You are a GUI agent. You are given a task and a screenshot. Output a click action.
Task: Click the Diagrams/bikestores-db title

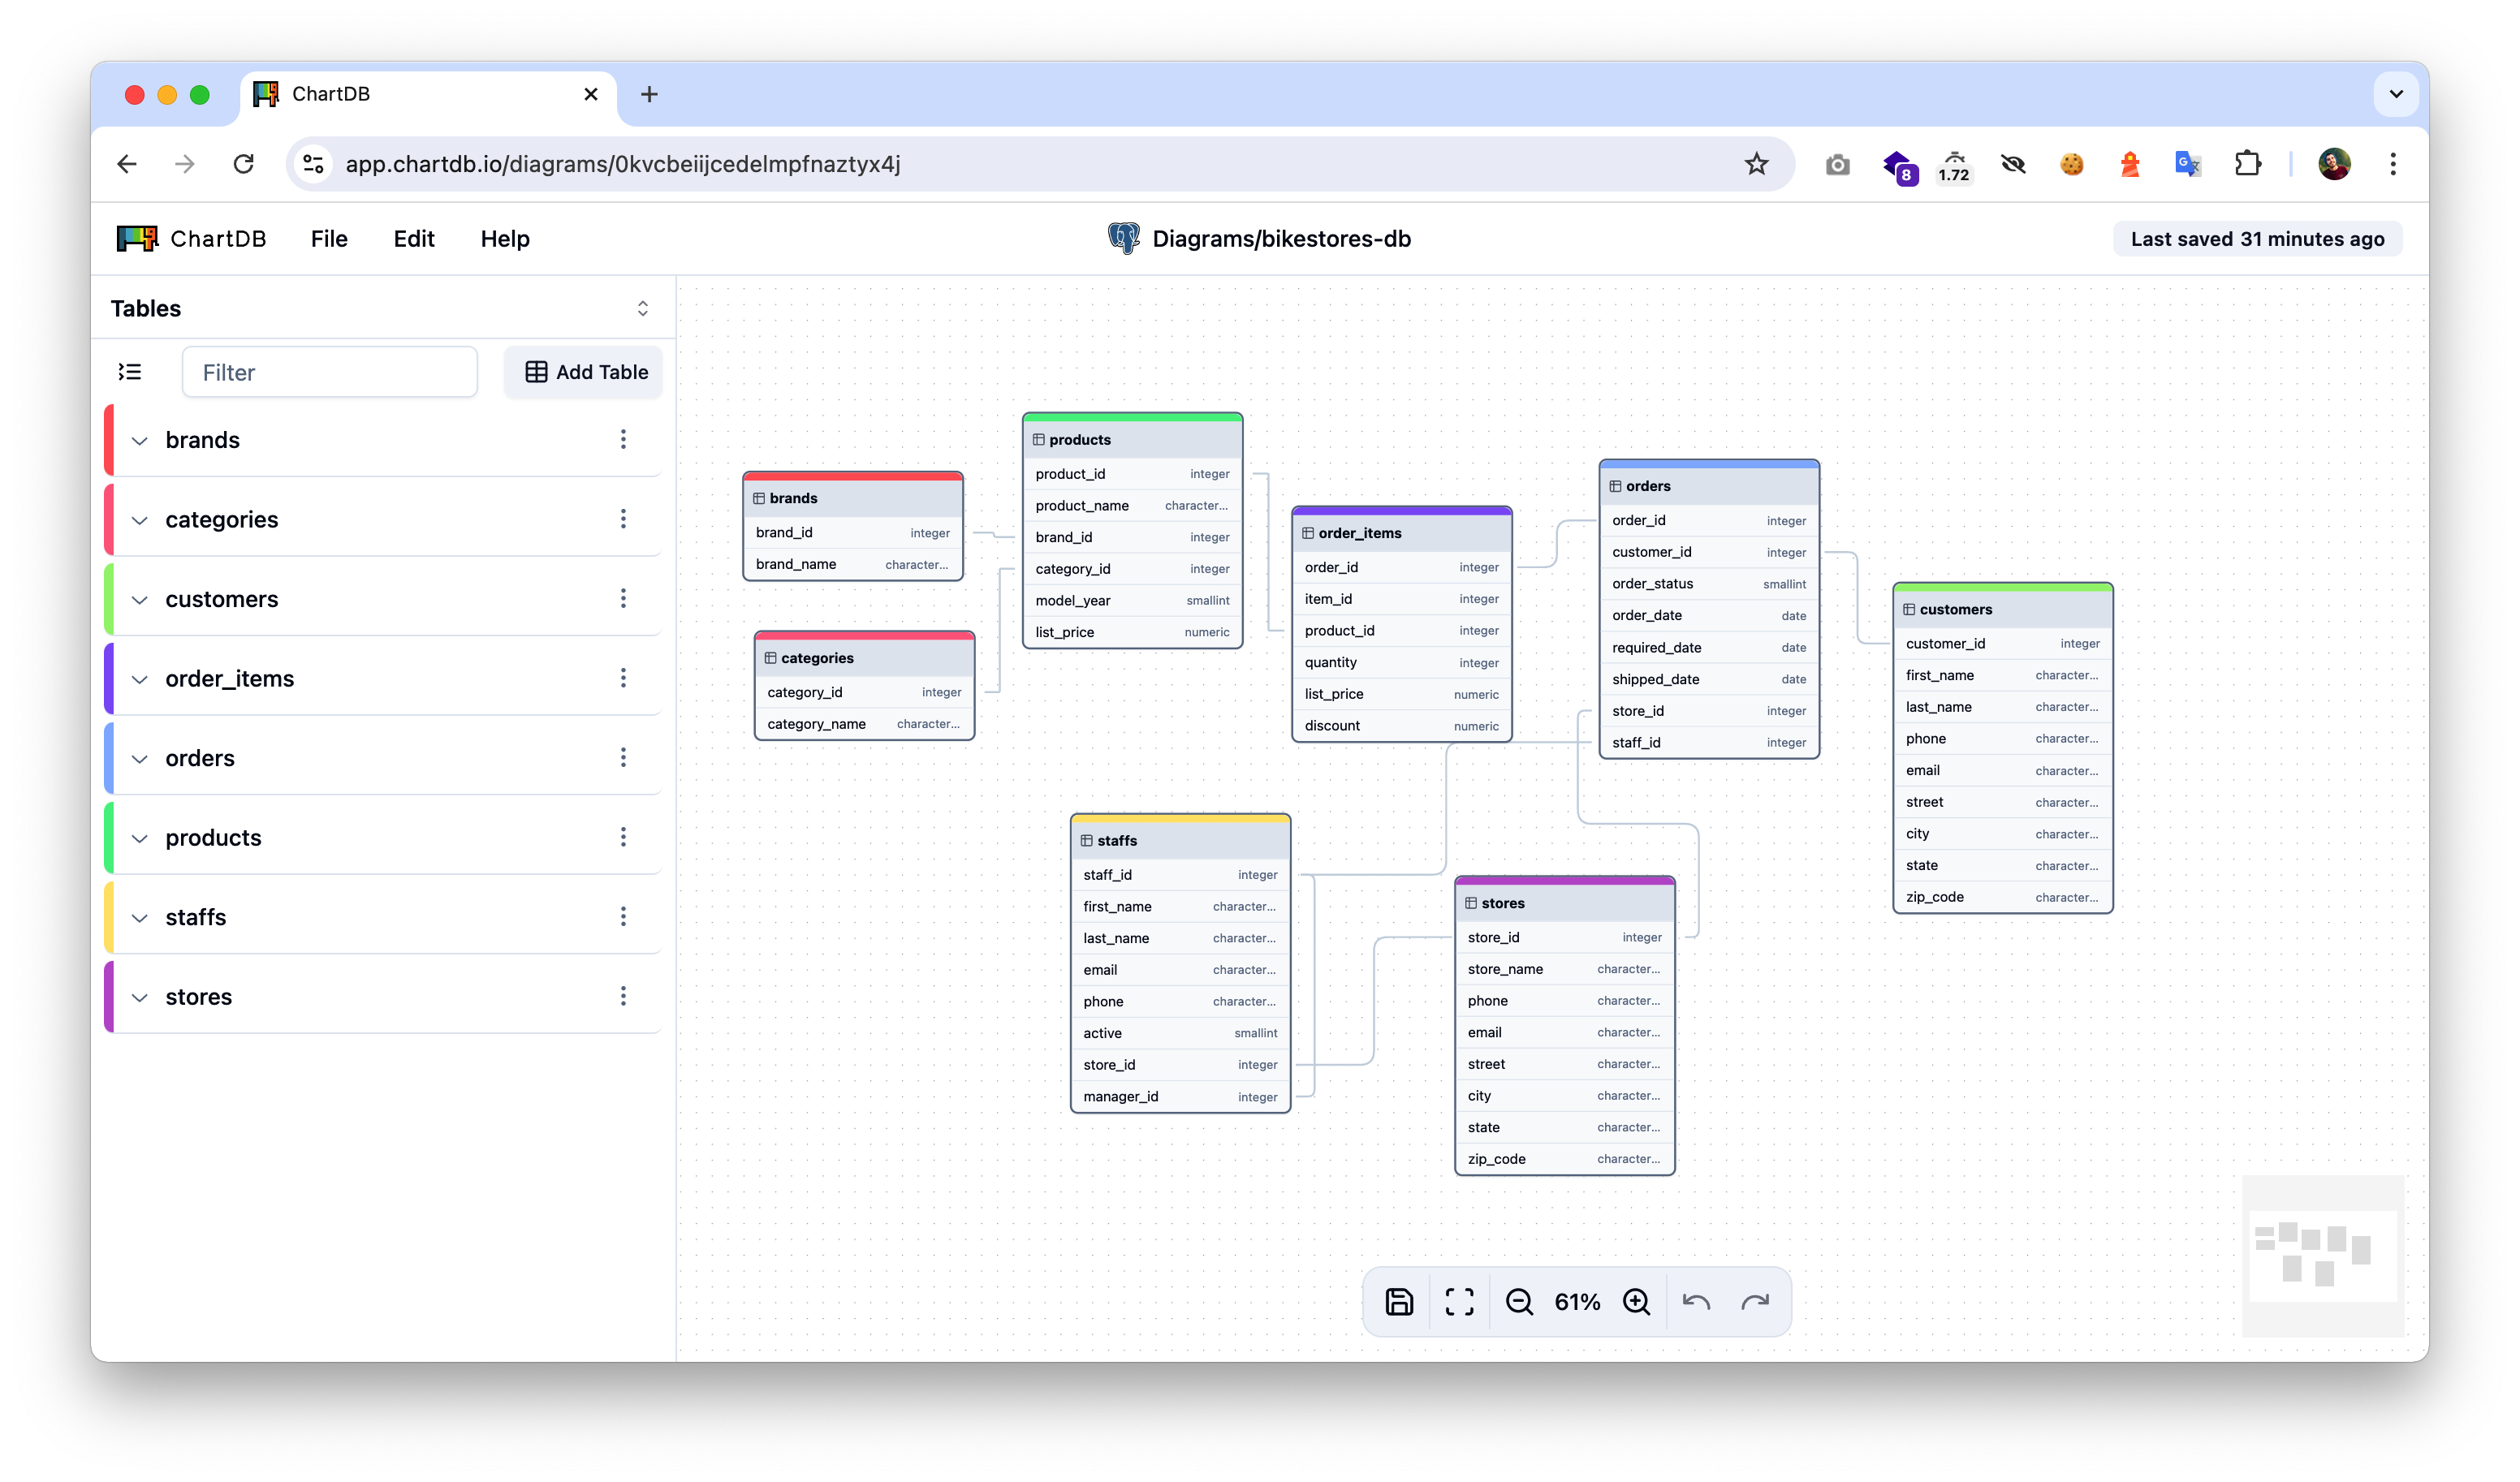(x=1281, y=238)
